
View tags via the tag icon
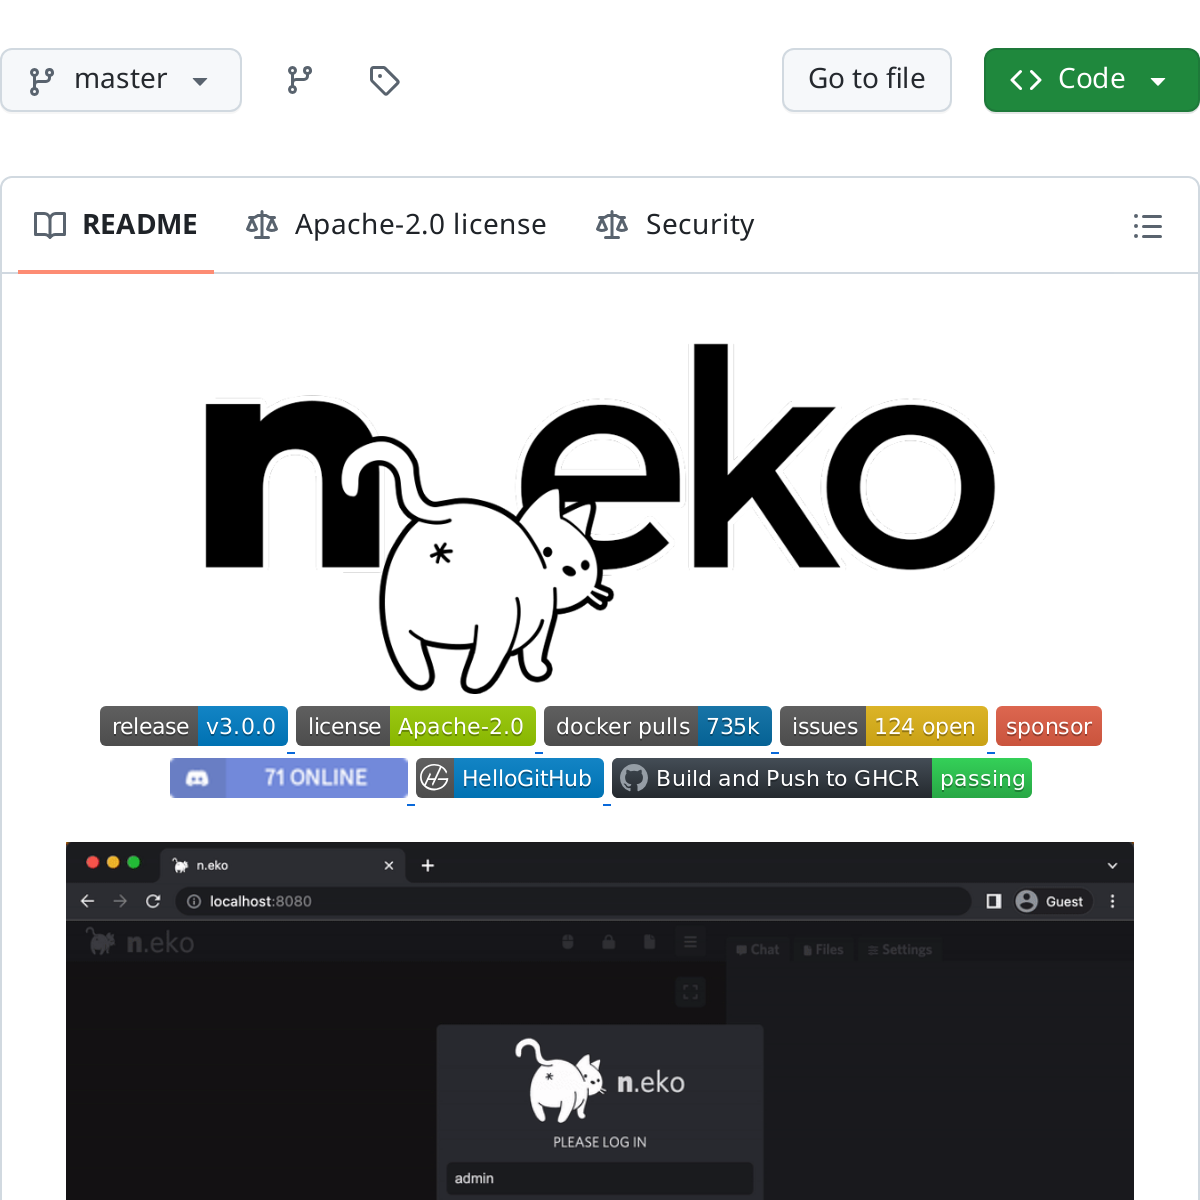[384, 80]
